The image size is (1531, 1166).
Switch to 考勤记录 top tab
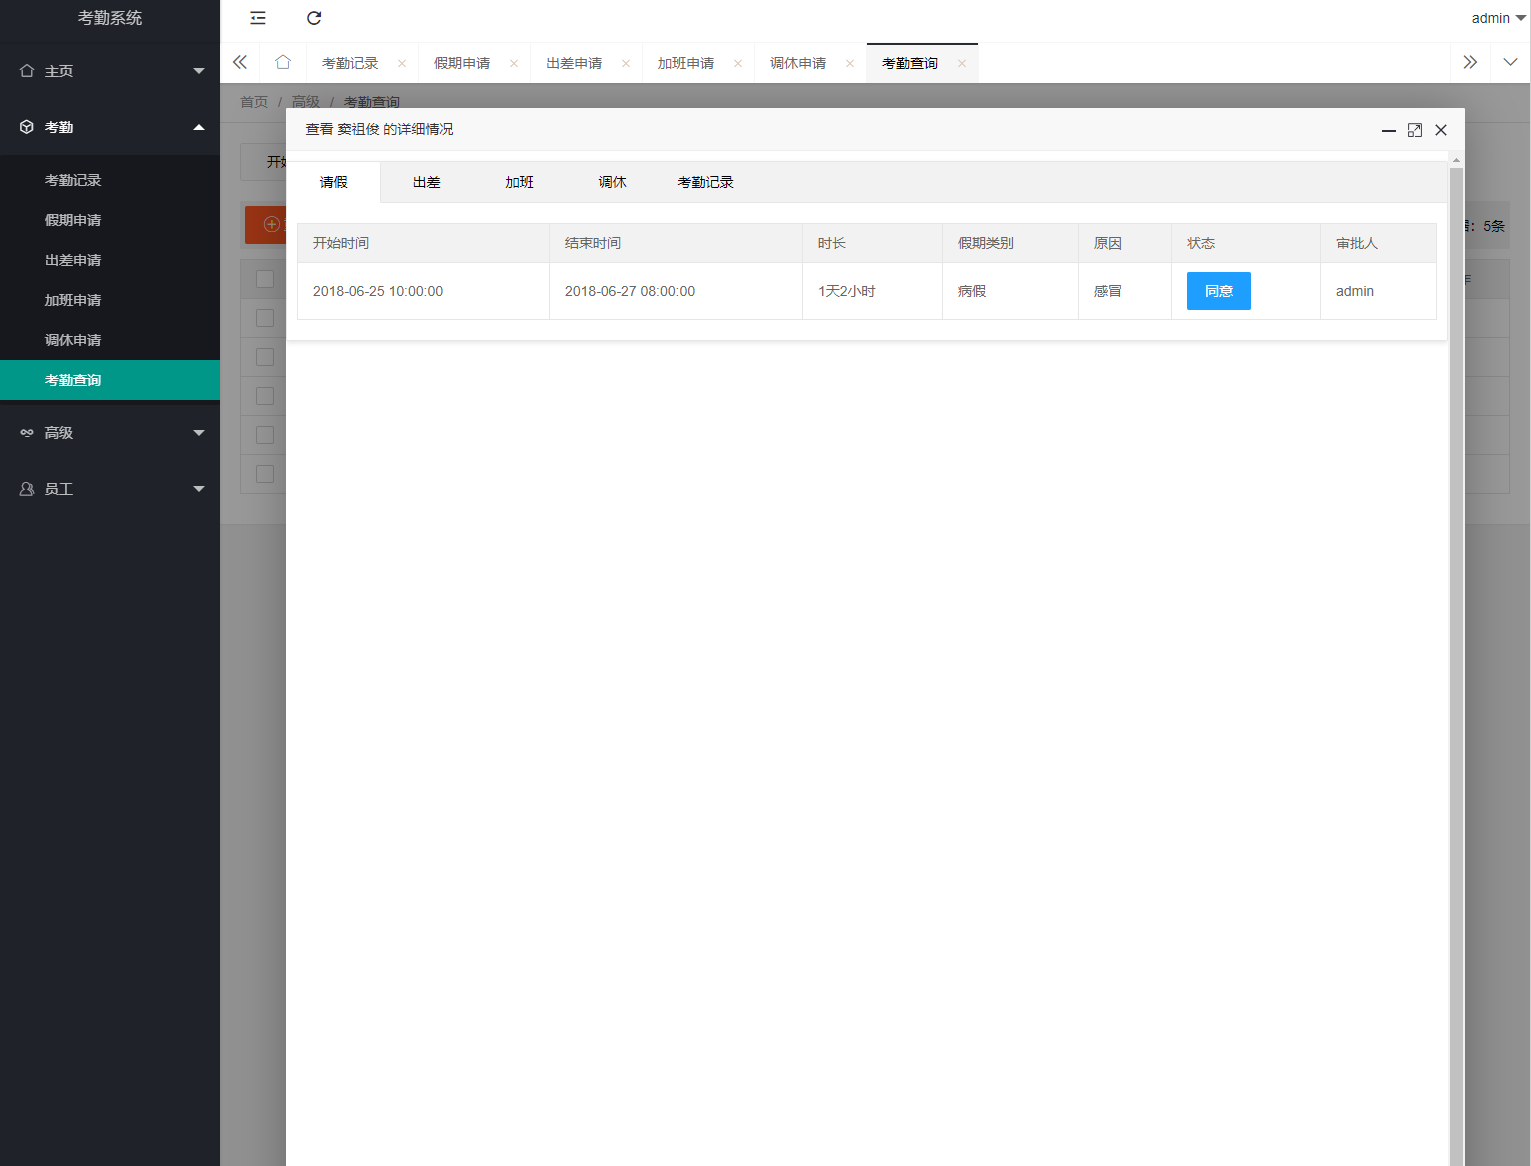(x=350, y=63)
